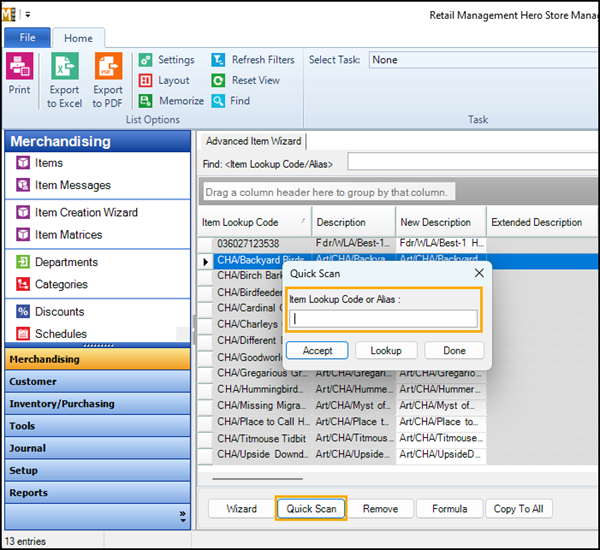Select row CHA/Upside Downd
Image resolution: width=600 pixels, height=550 pixels.
click(x=398, y=454)
